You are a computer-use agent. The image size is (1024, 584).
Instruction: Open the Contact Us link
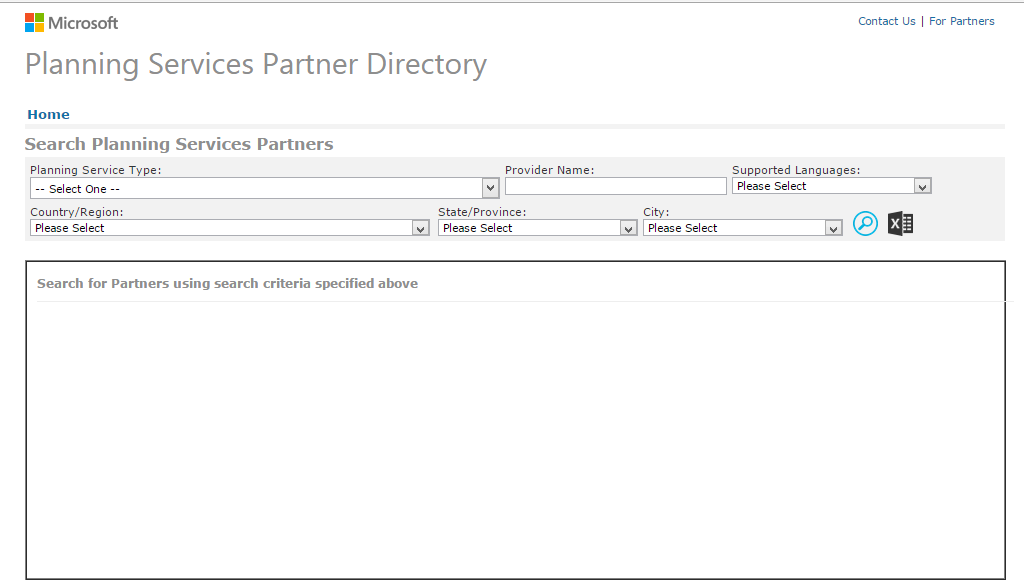[886, 21]
